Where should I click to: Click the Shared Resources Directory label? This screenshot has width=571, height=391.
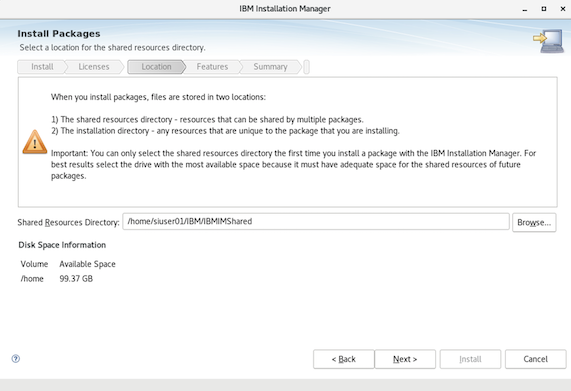click(x=68, y=222)
